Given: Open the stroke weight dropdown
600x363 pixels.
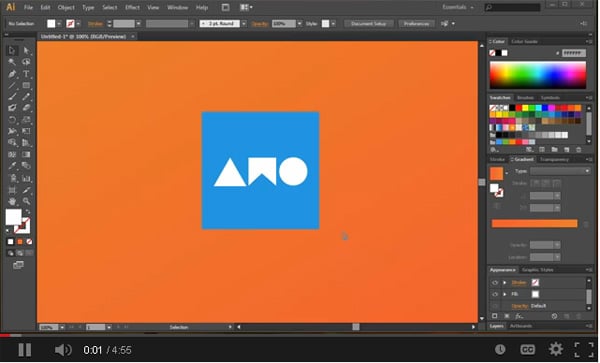Looking at the screenshot, I should (139, 24).
